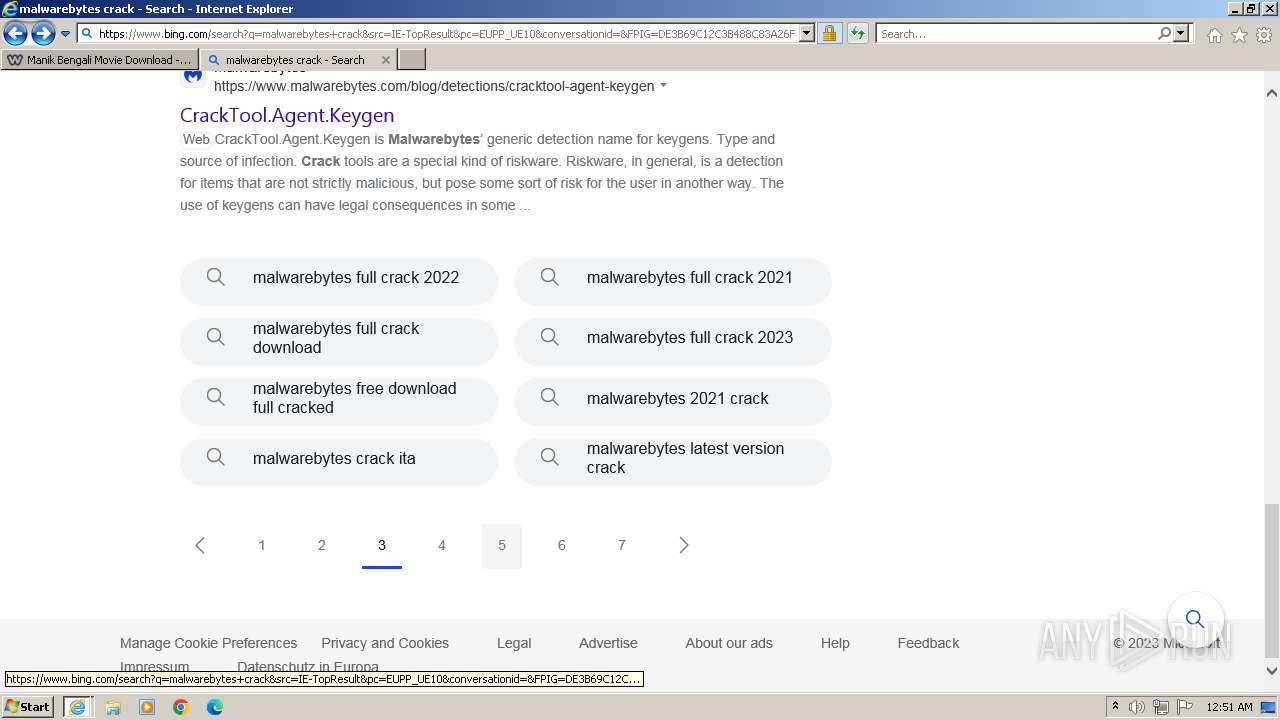Open the search provider dropdown arrow

pos(1181,34)
